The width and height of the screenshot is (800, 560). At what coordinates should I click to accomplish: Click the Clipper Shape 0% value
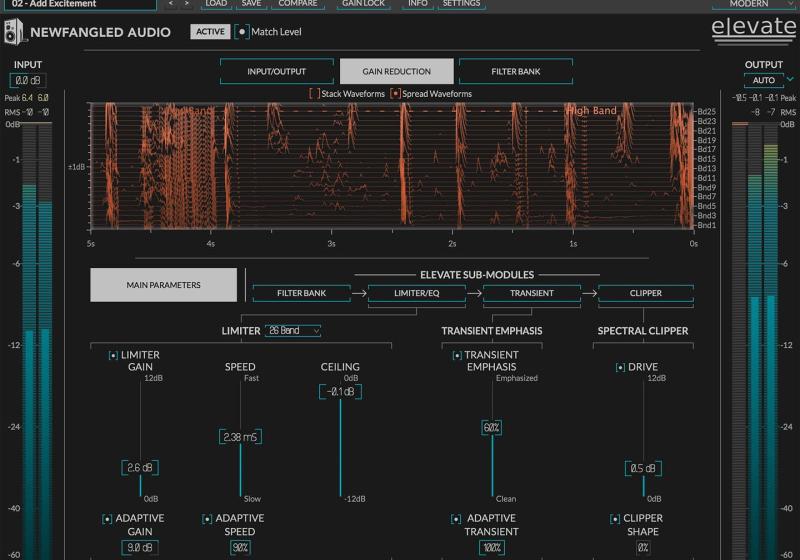click(x=643, y=547)
